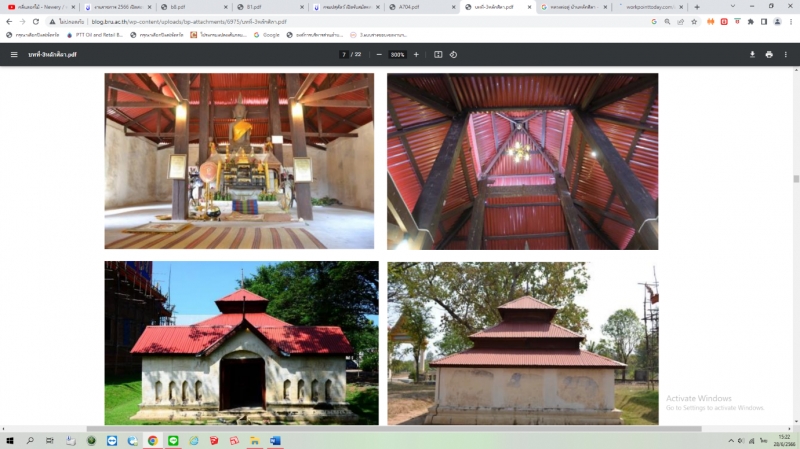Close the b8.pdf tab

226,7
